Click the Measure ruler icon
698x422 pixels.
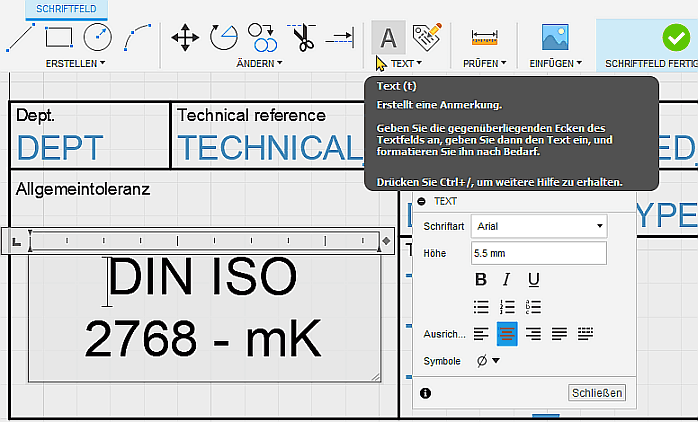[x=484, y=37]
